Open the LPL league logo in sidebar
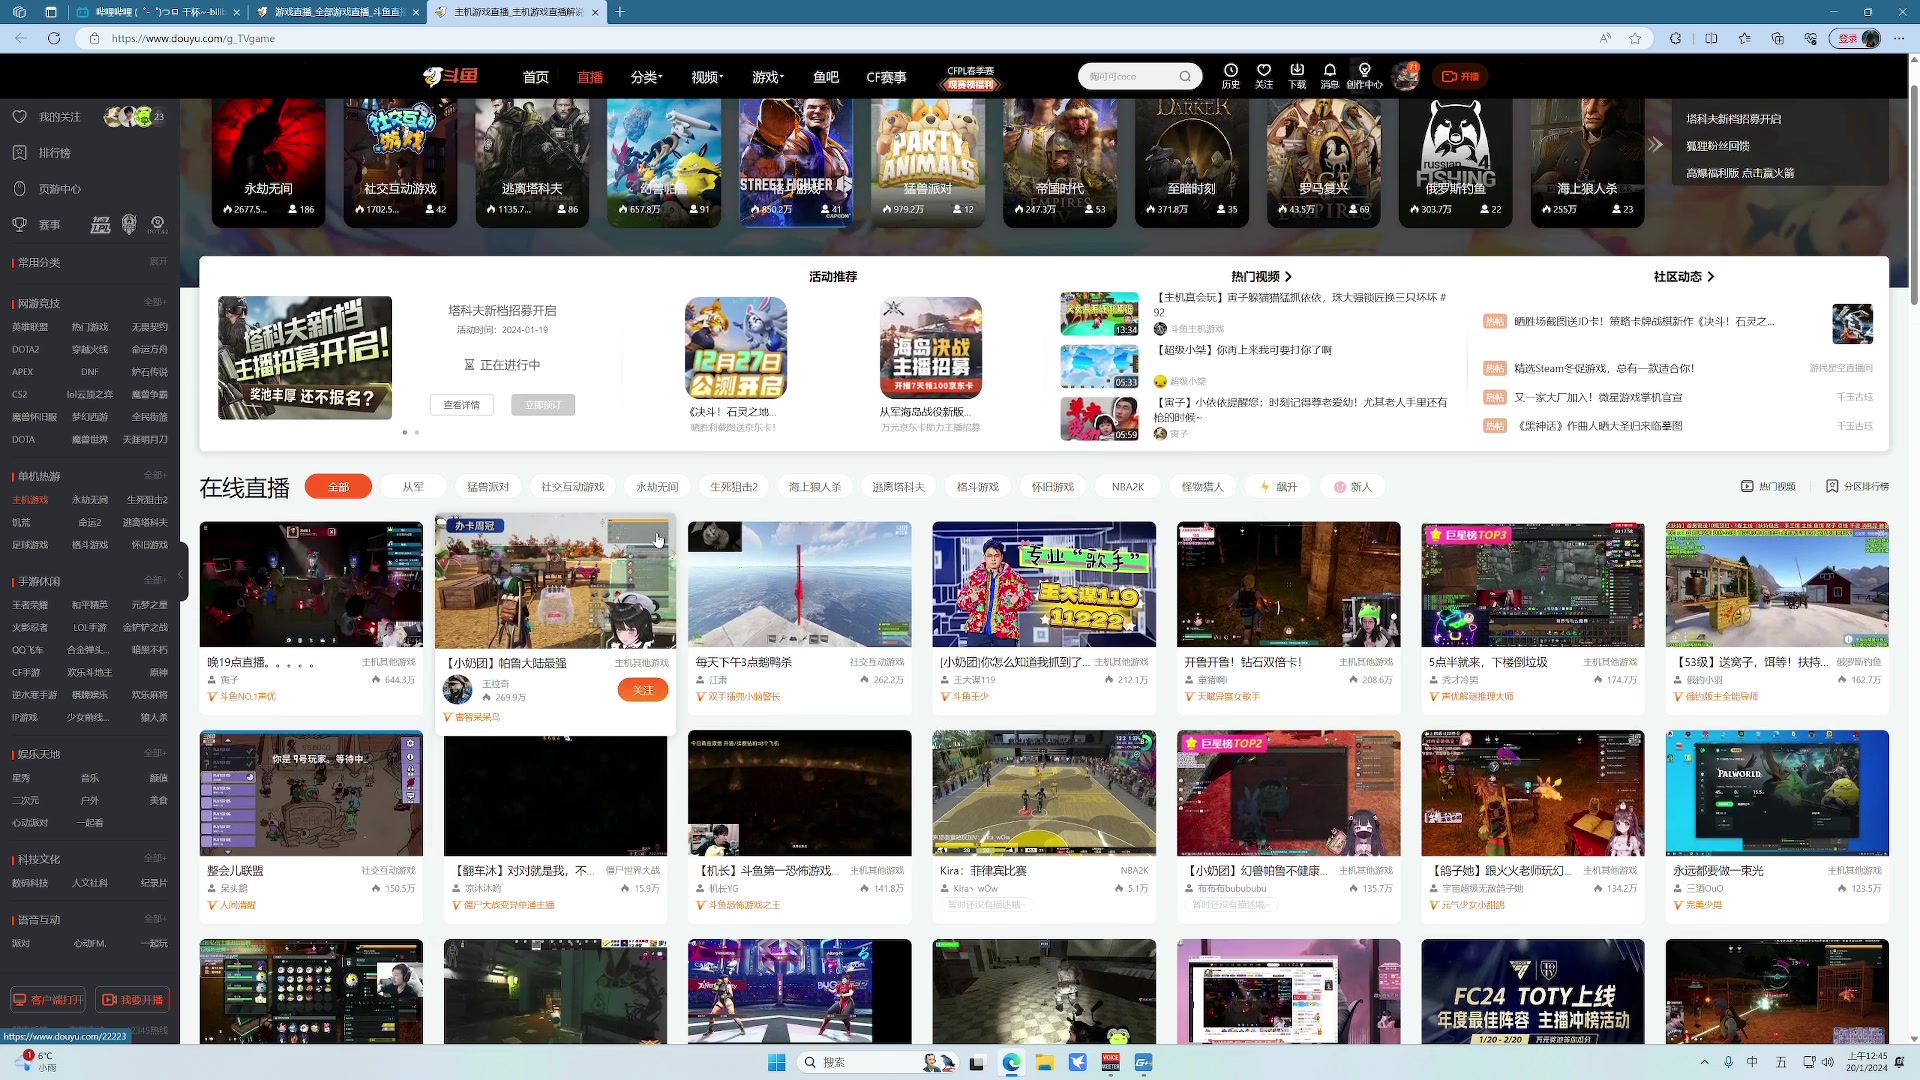Viewport: 1920px width, 1080px height. tap(101, 225)
